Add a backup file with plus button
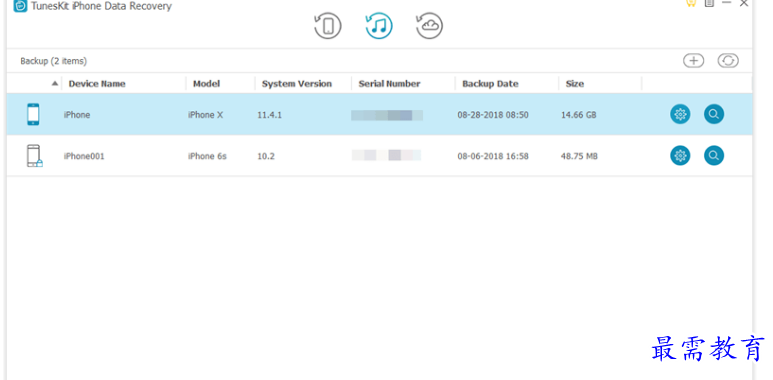This screenshot has width=773, height=380. [693, 61]
